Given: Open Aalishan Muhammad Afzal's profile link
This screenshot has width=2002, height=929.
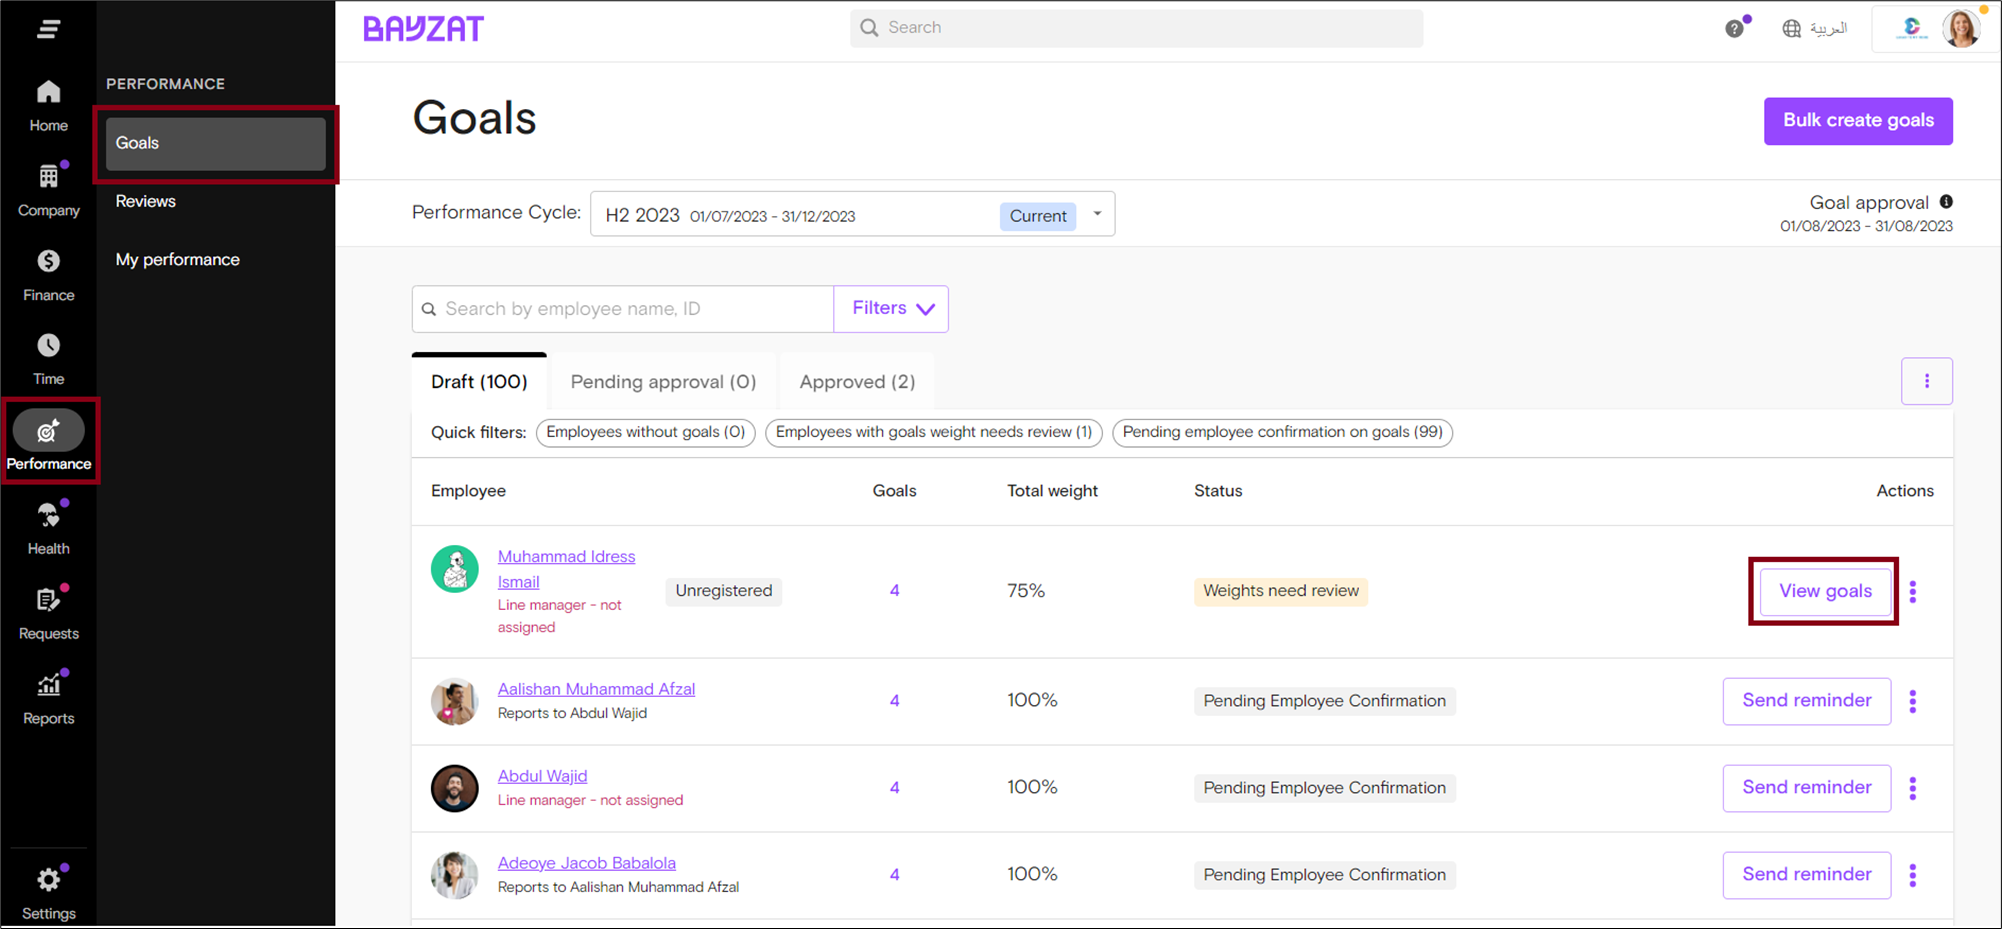Looking at the screenshot, I should [596, 689].
